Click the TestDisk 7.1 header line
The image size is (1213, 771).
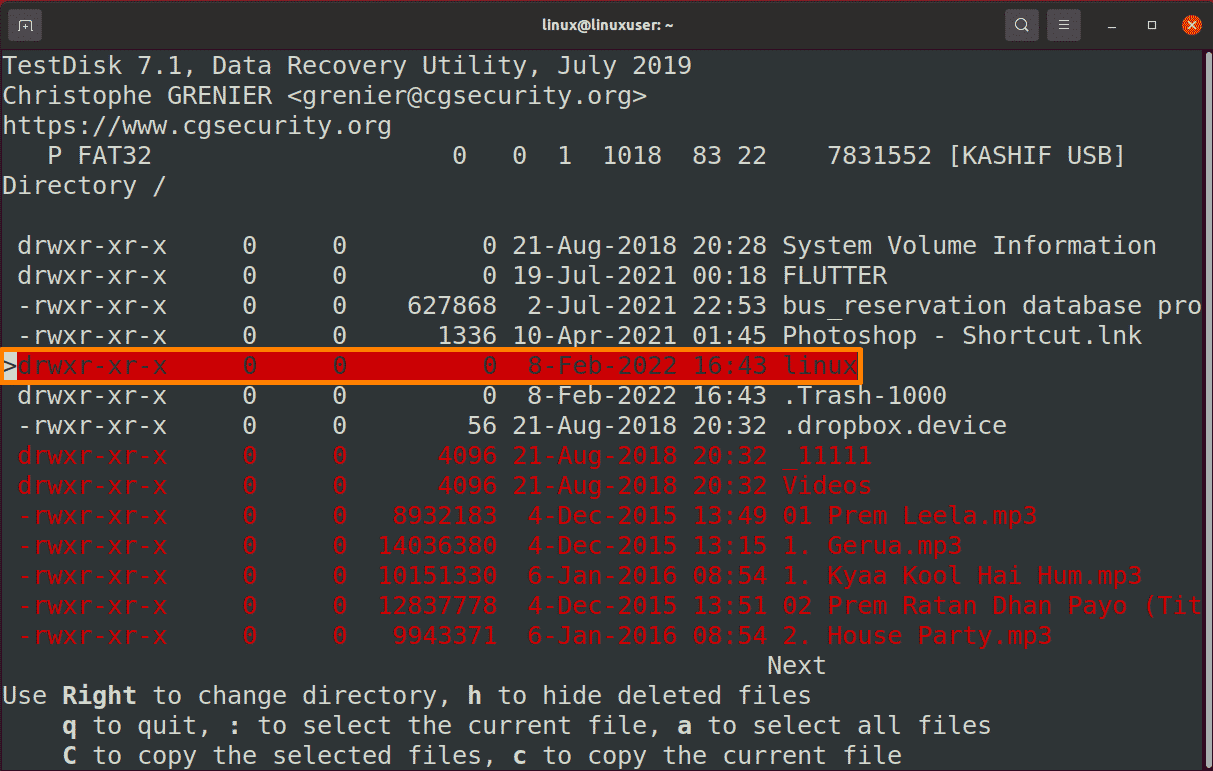pos(347,66)
